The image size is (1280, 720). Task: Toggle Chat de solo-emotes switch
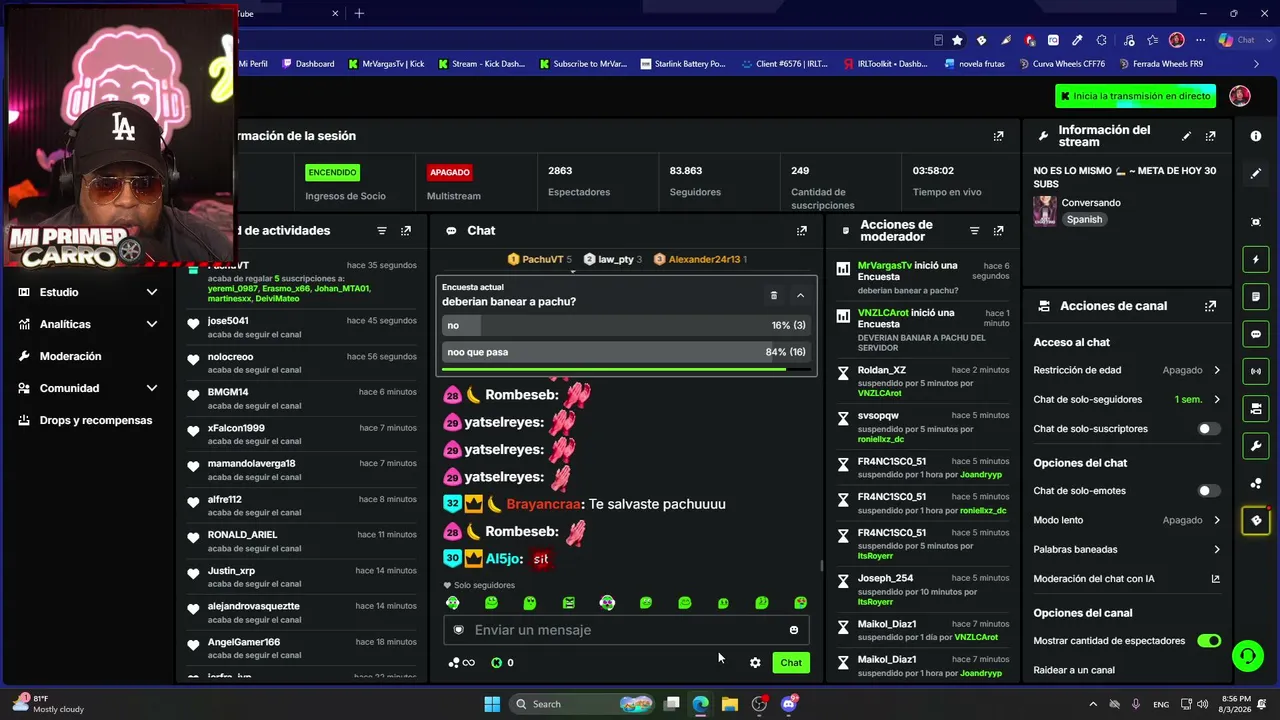coord(1209,491)
